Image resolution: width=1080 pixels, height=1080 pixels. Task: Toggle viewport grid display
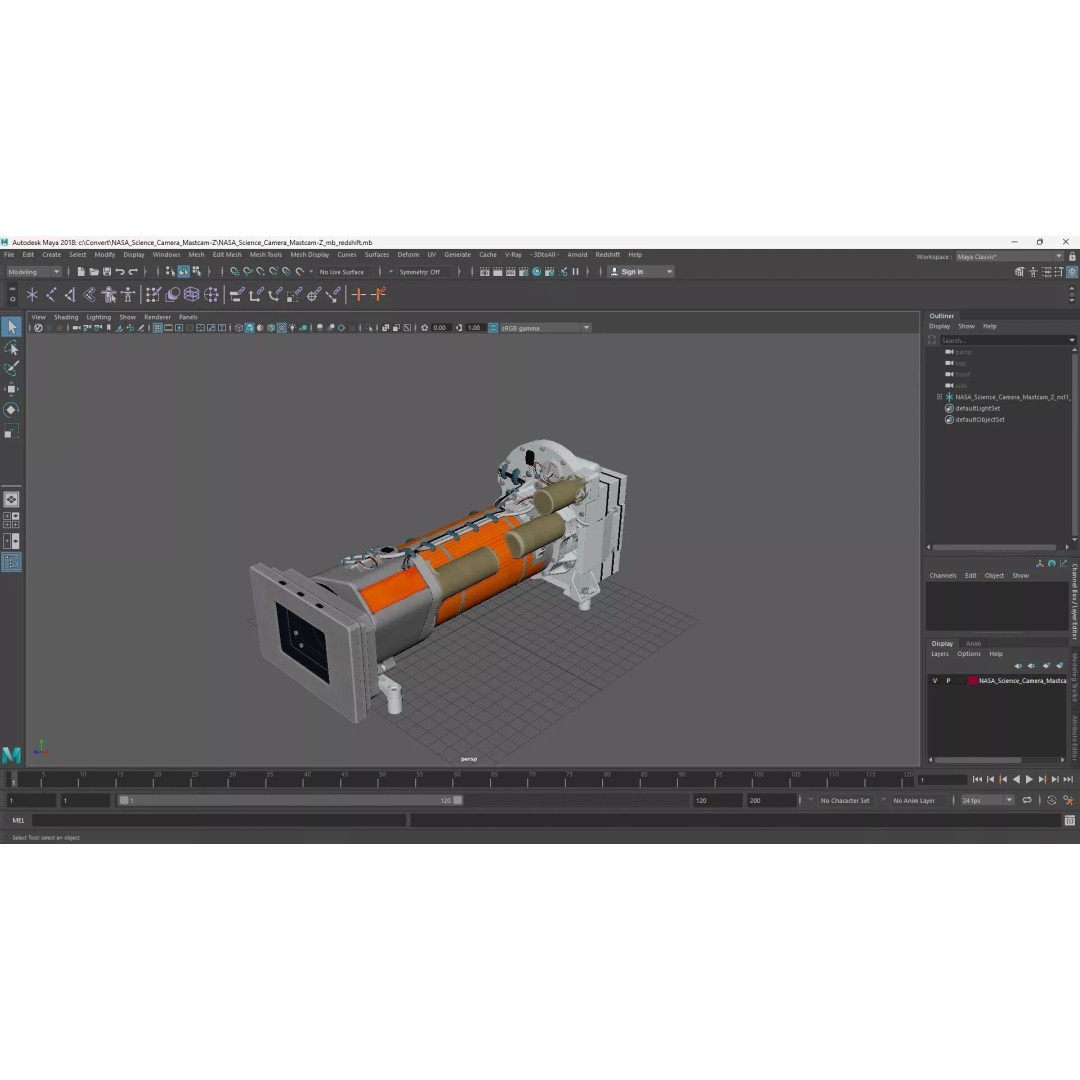tap(158, 328)
